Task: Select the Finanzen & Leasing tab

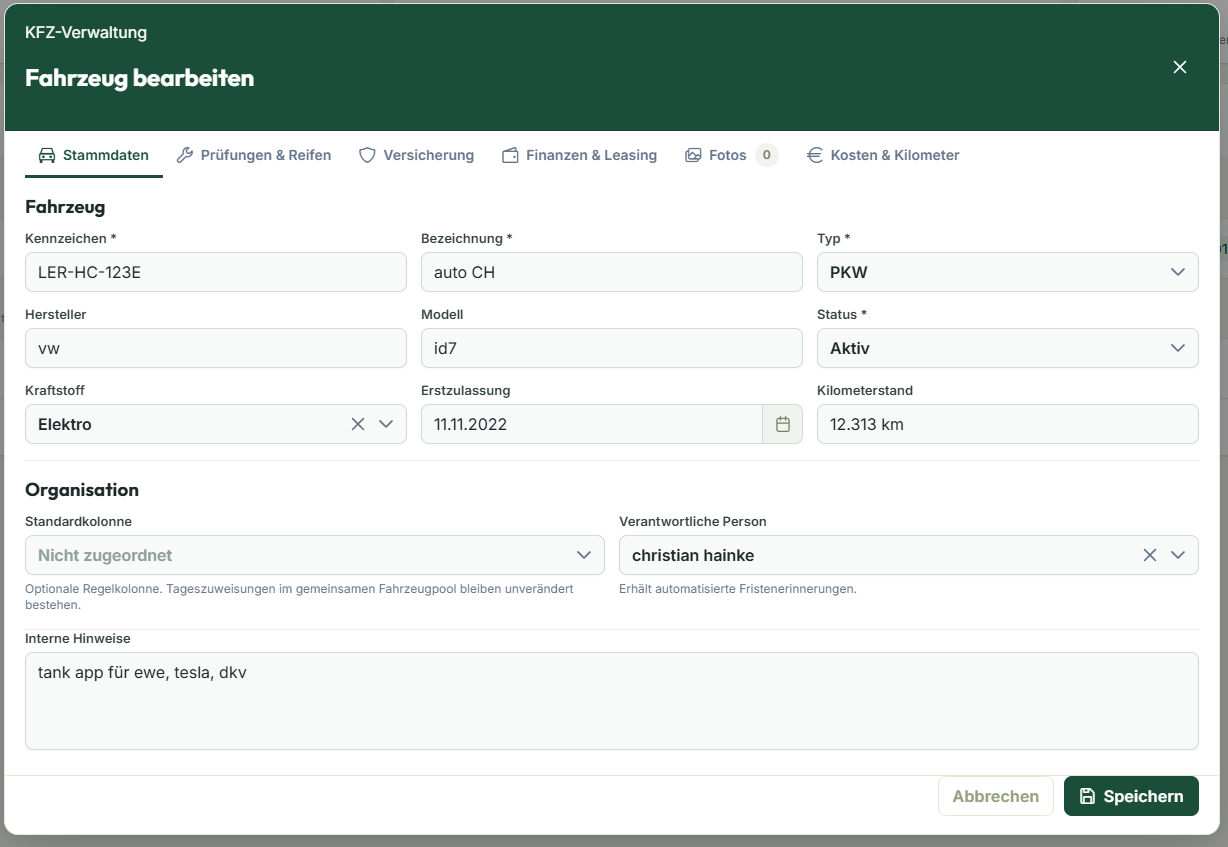Action: tap(580, 155)
